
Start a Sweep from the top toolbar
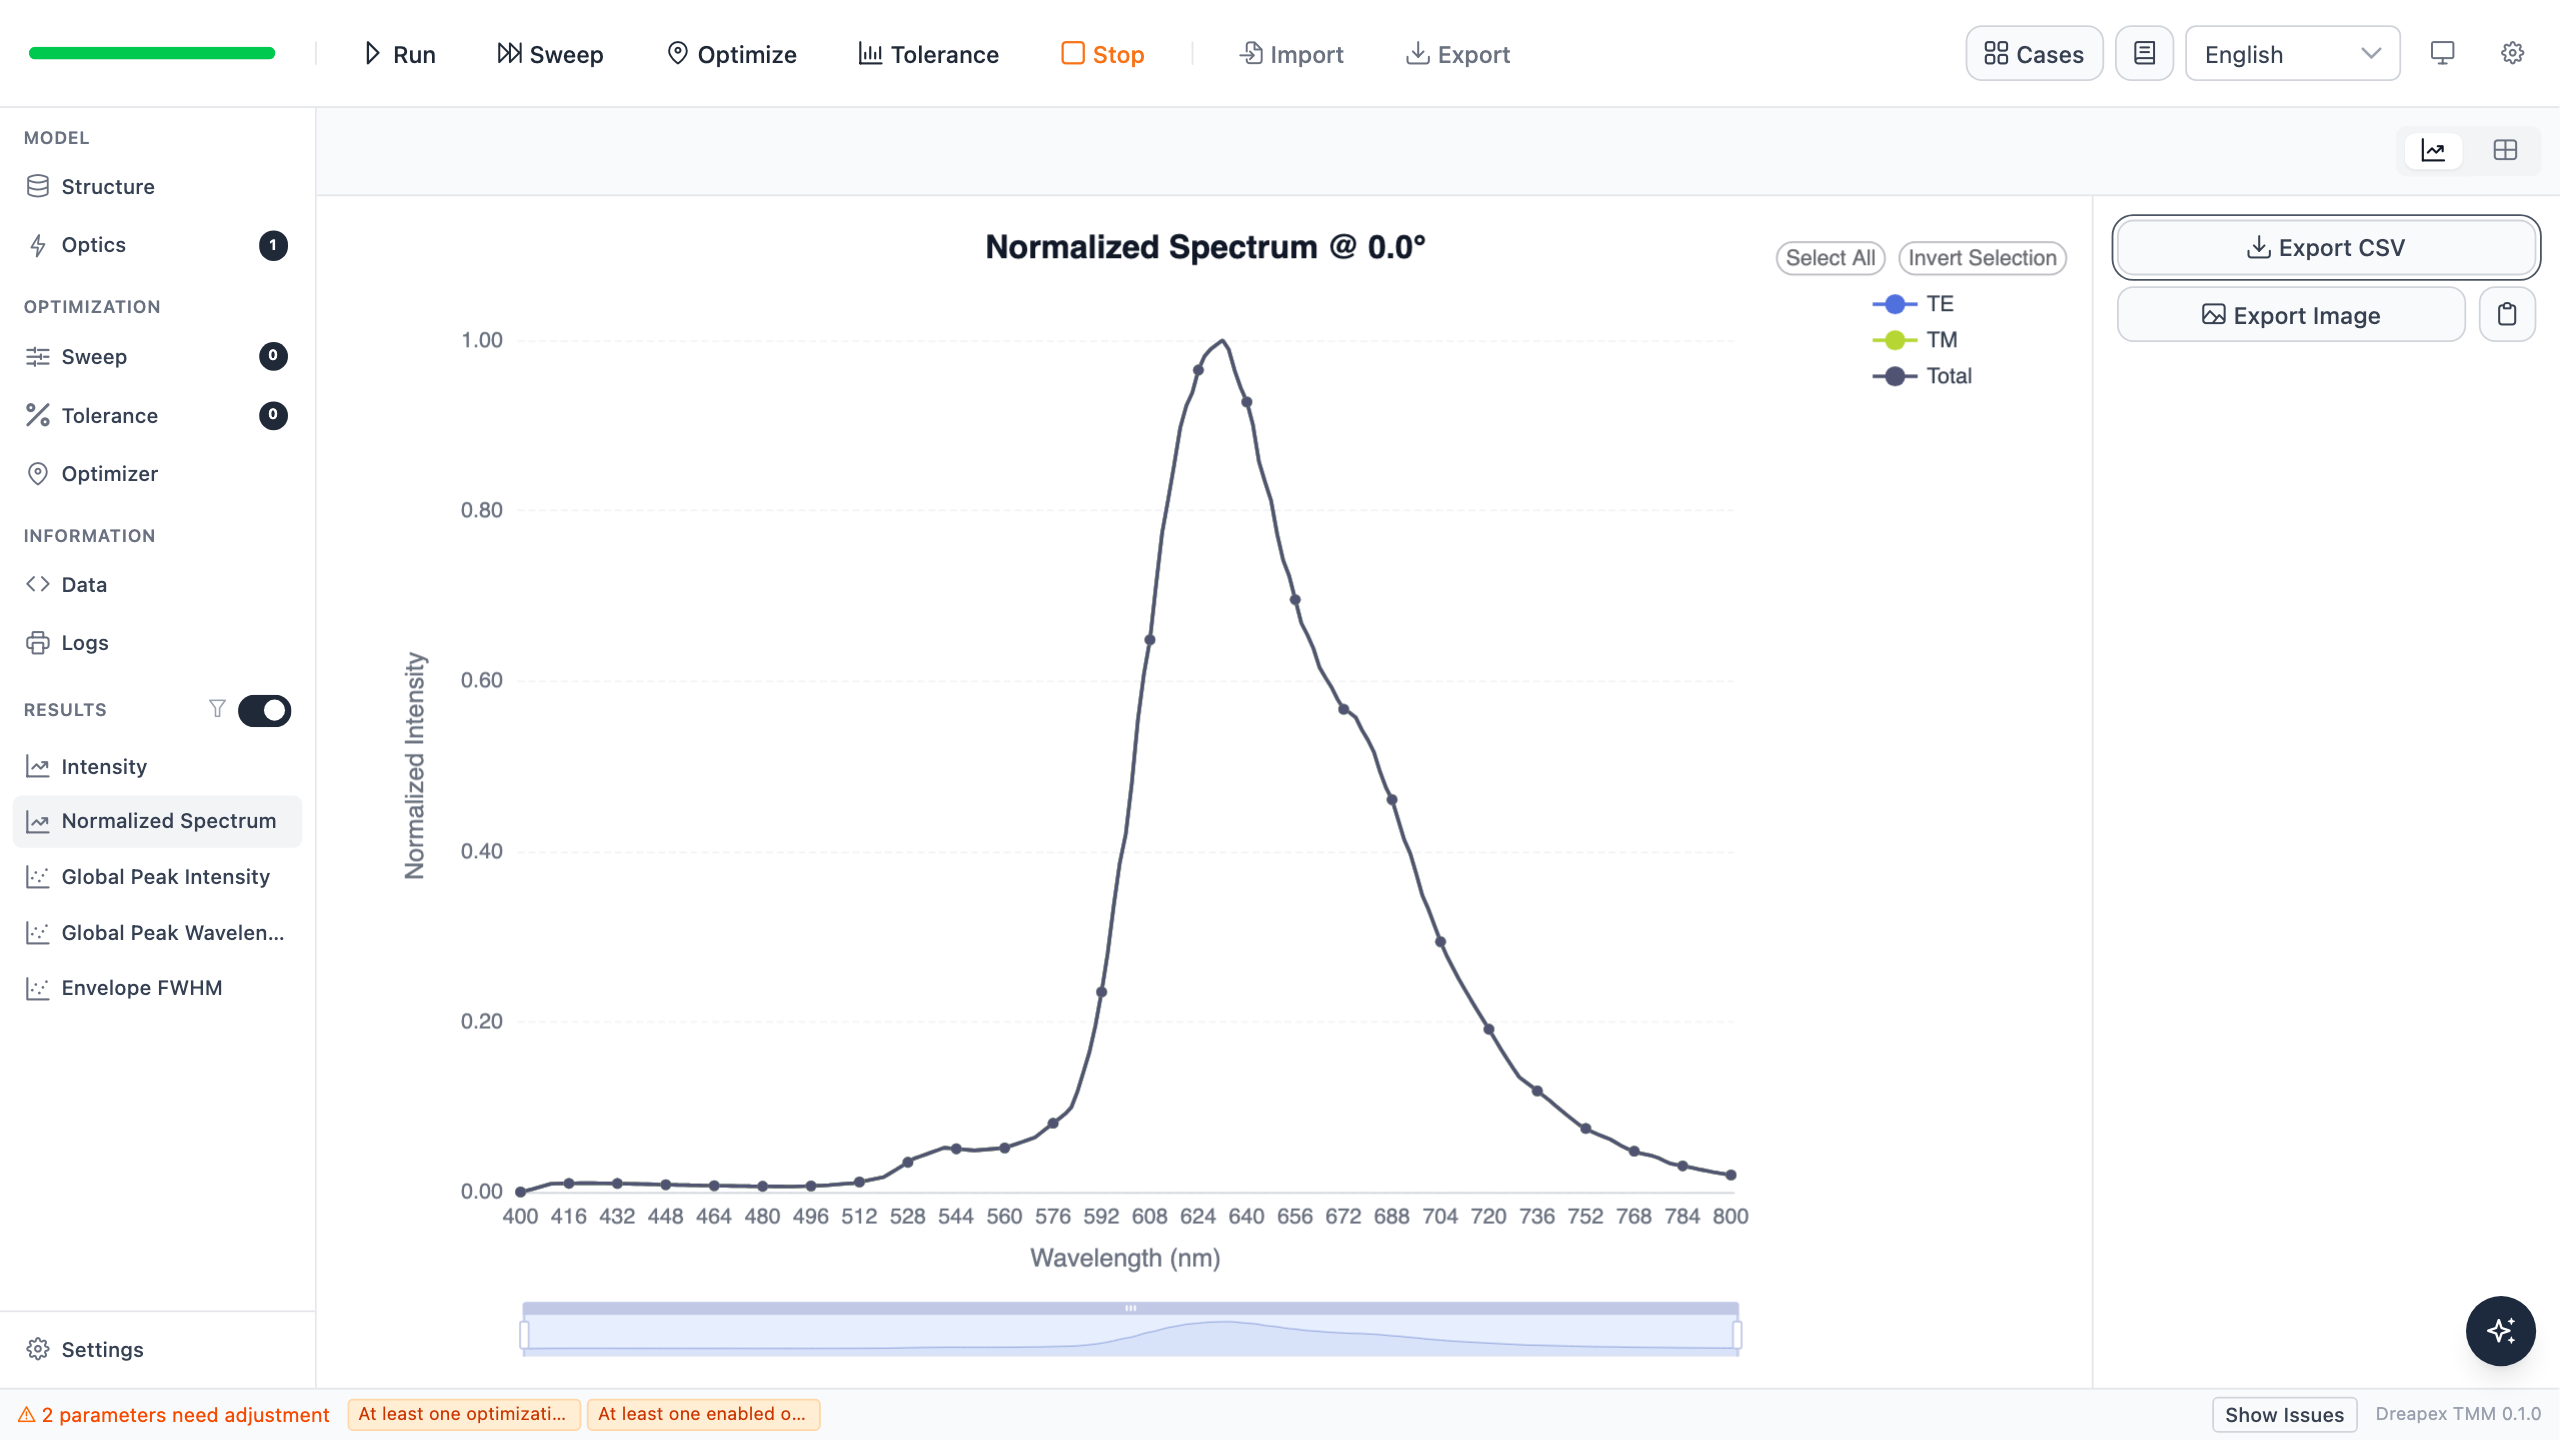pos(550,54)
